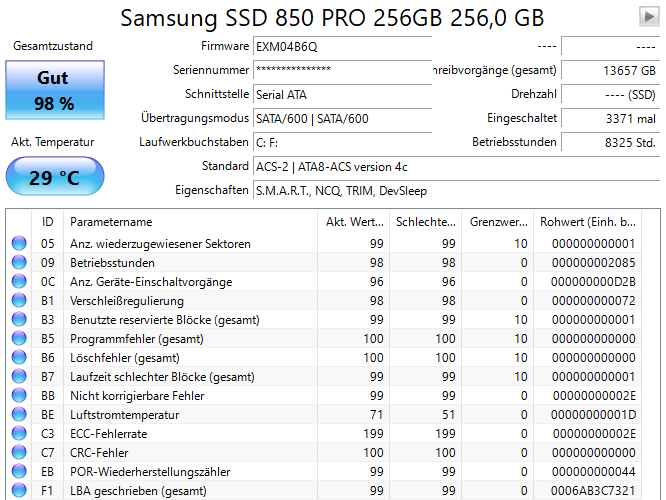Click the Rohwert column header
The width and height of the screenshot is (666, 500).
588,222
